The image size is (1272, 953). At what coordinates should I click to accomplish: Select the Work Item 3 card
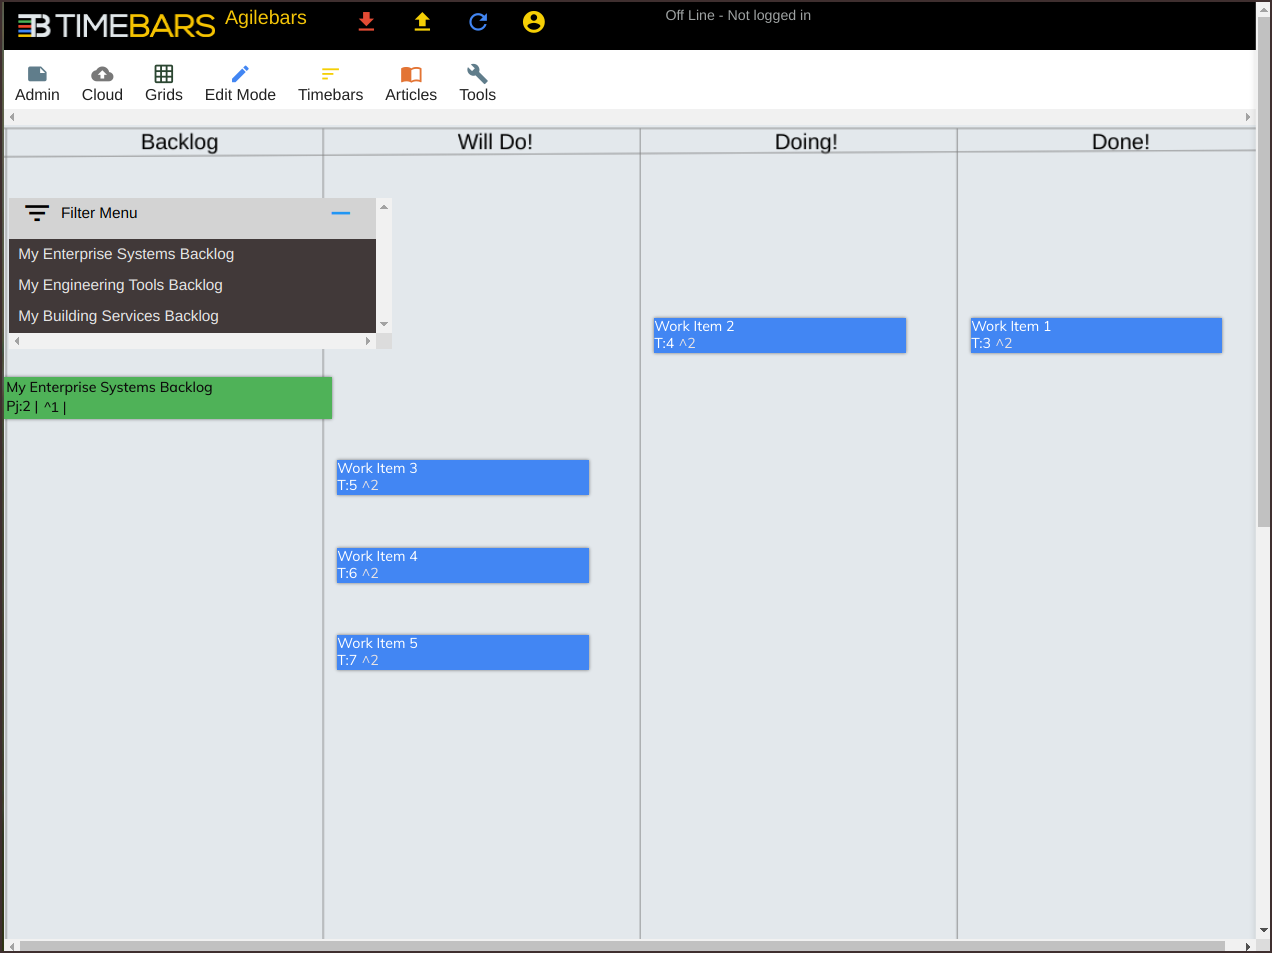click(462, 477)
